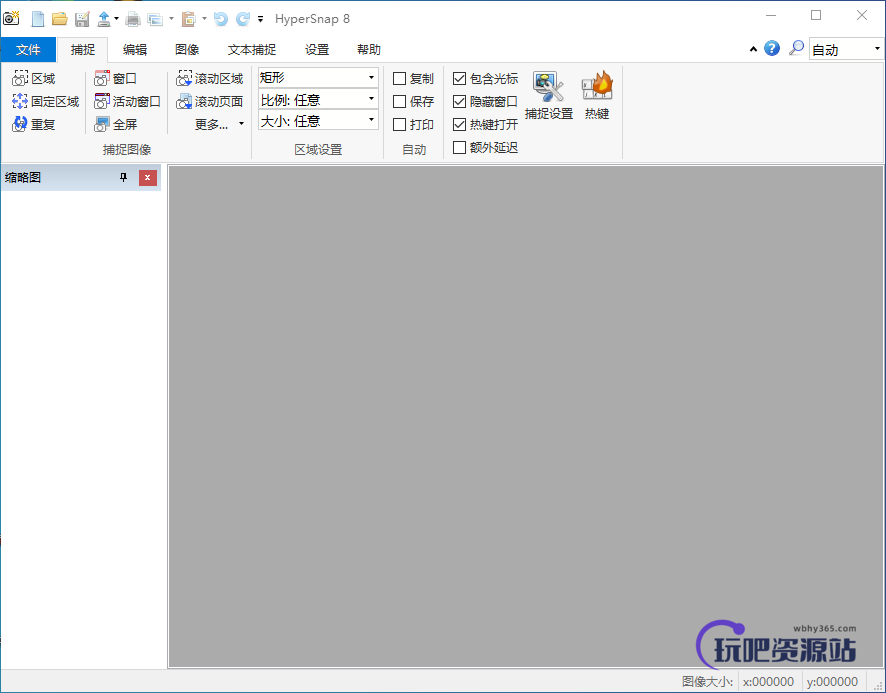Expand the 更多... capture options menu
Viewport: 886px width, 693px height.
pos(219,124)
